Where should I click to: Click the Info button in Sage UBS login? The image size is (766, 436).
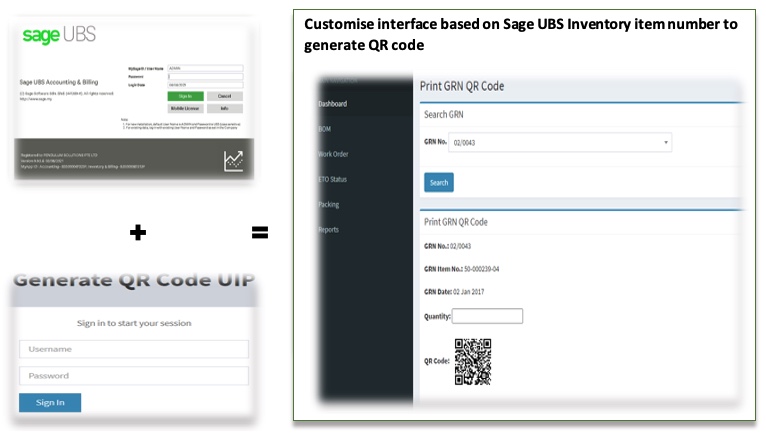(225, 109)
